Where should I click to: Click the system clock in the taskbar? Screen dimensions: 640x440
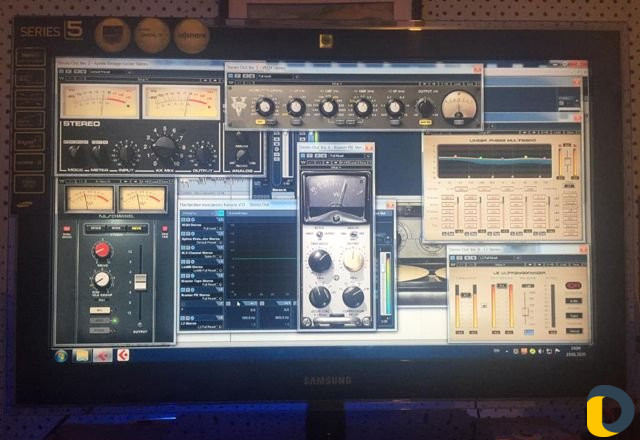575,351
